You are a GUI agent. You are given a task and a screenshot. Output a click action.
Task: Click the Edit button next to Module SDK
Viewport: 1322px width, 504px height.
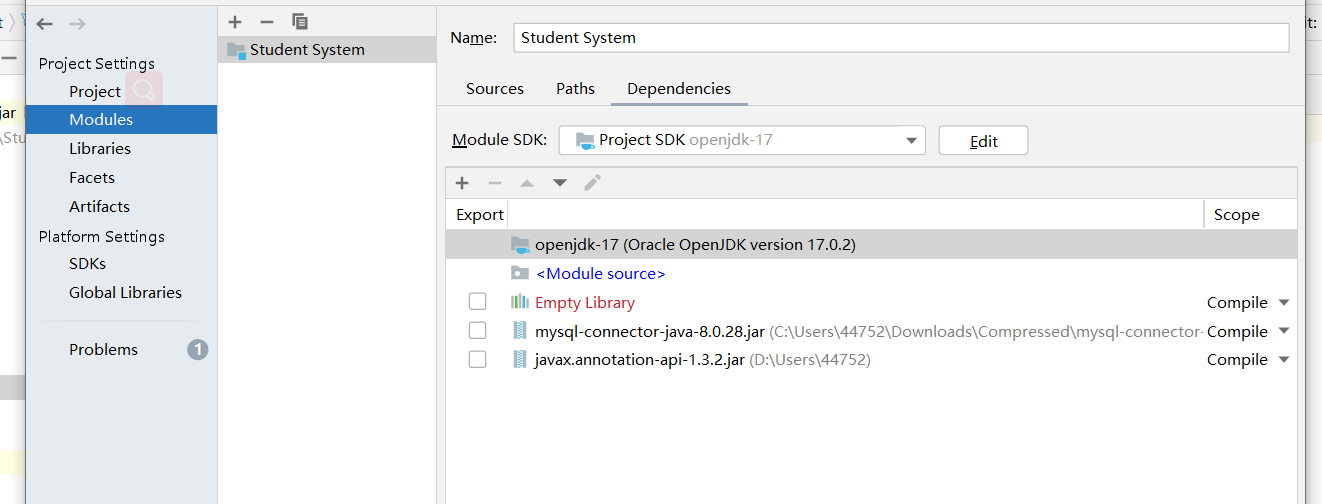(983, 141)
